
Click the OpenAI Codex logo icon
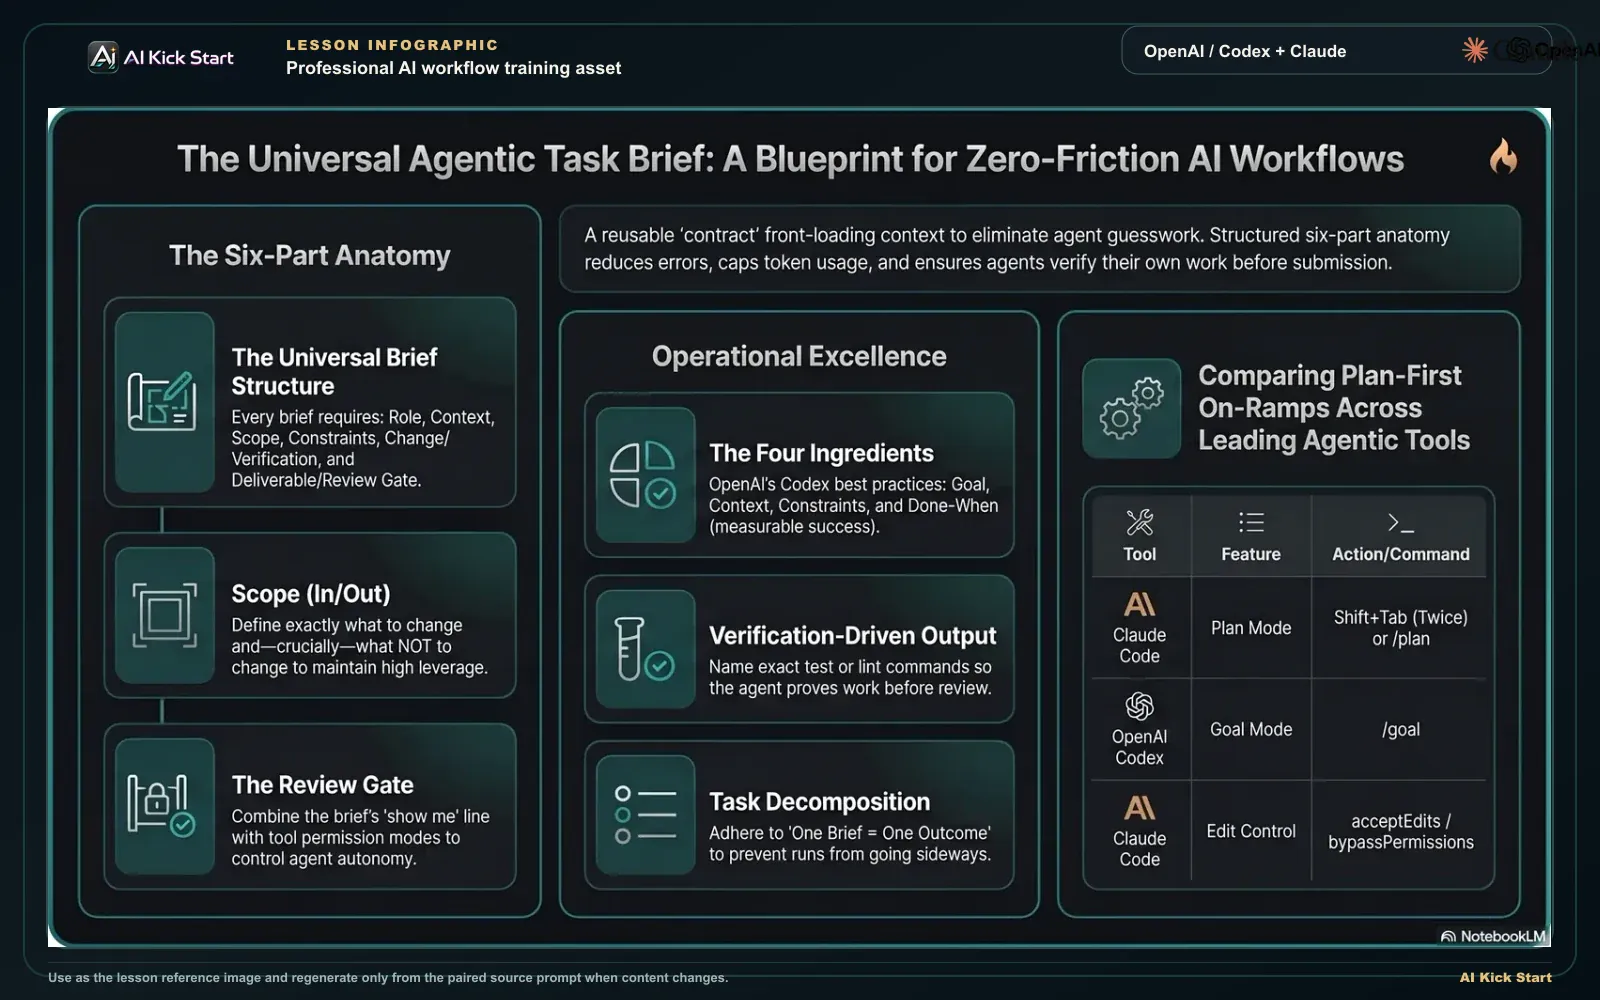1139,706
